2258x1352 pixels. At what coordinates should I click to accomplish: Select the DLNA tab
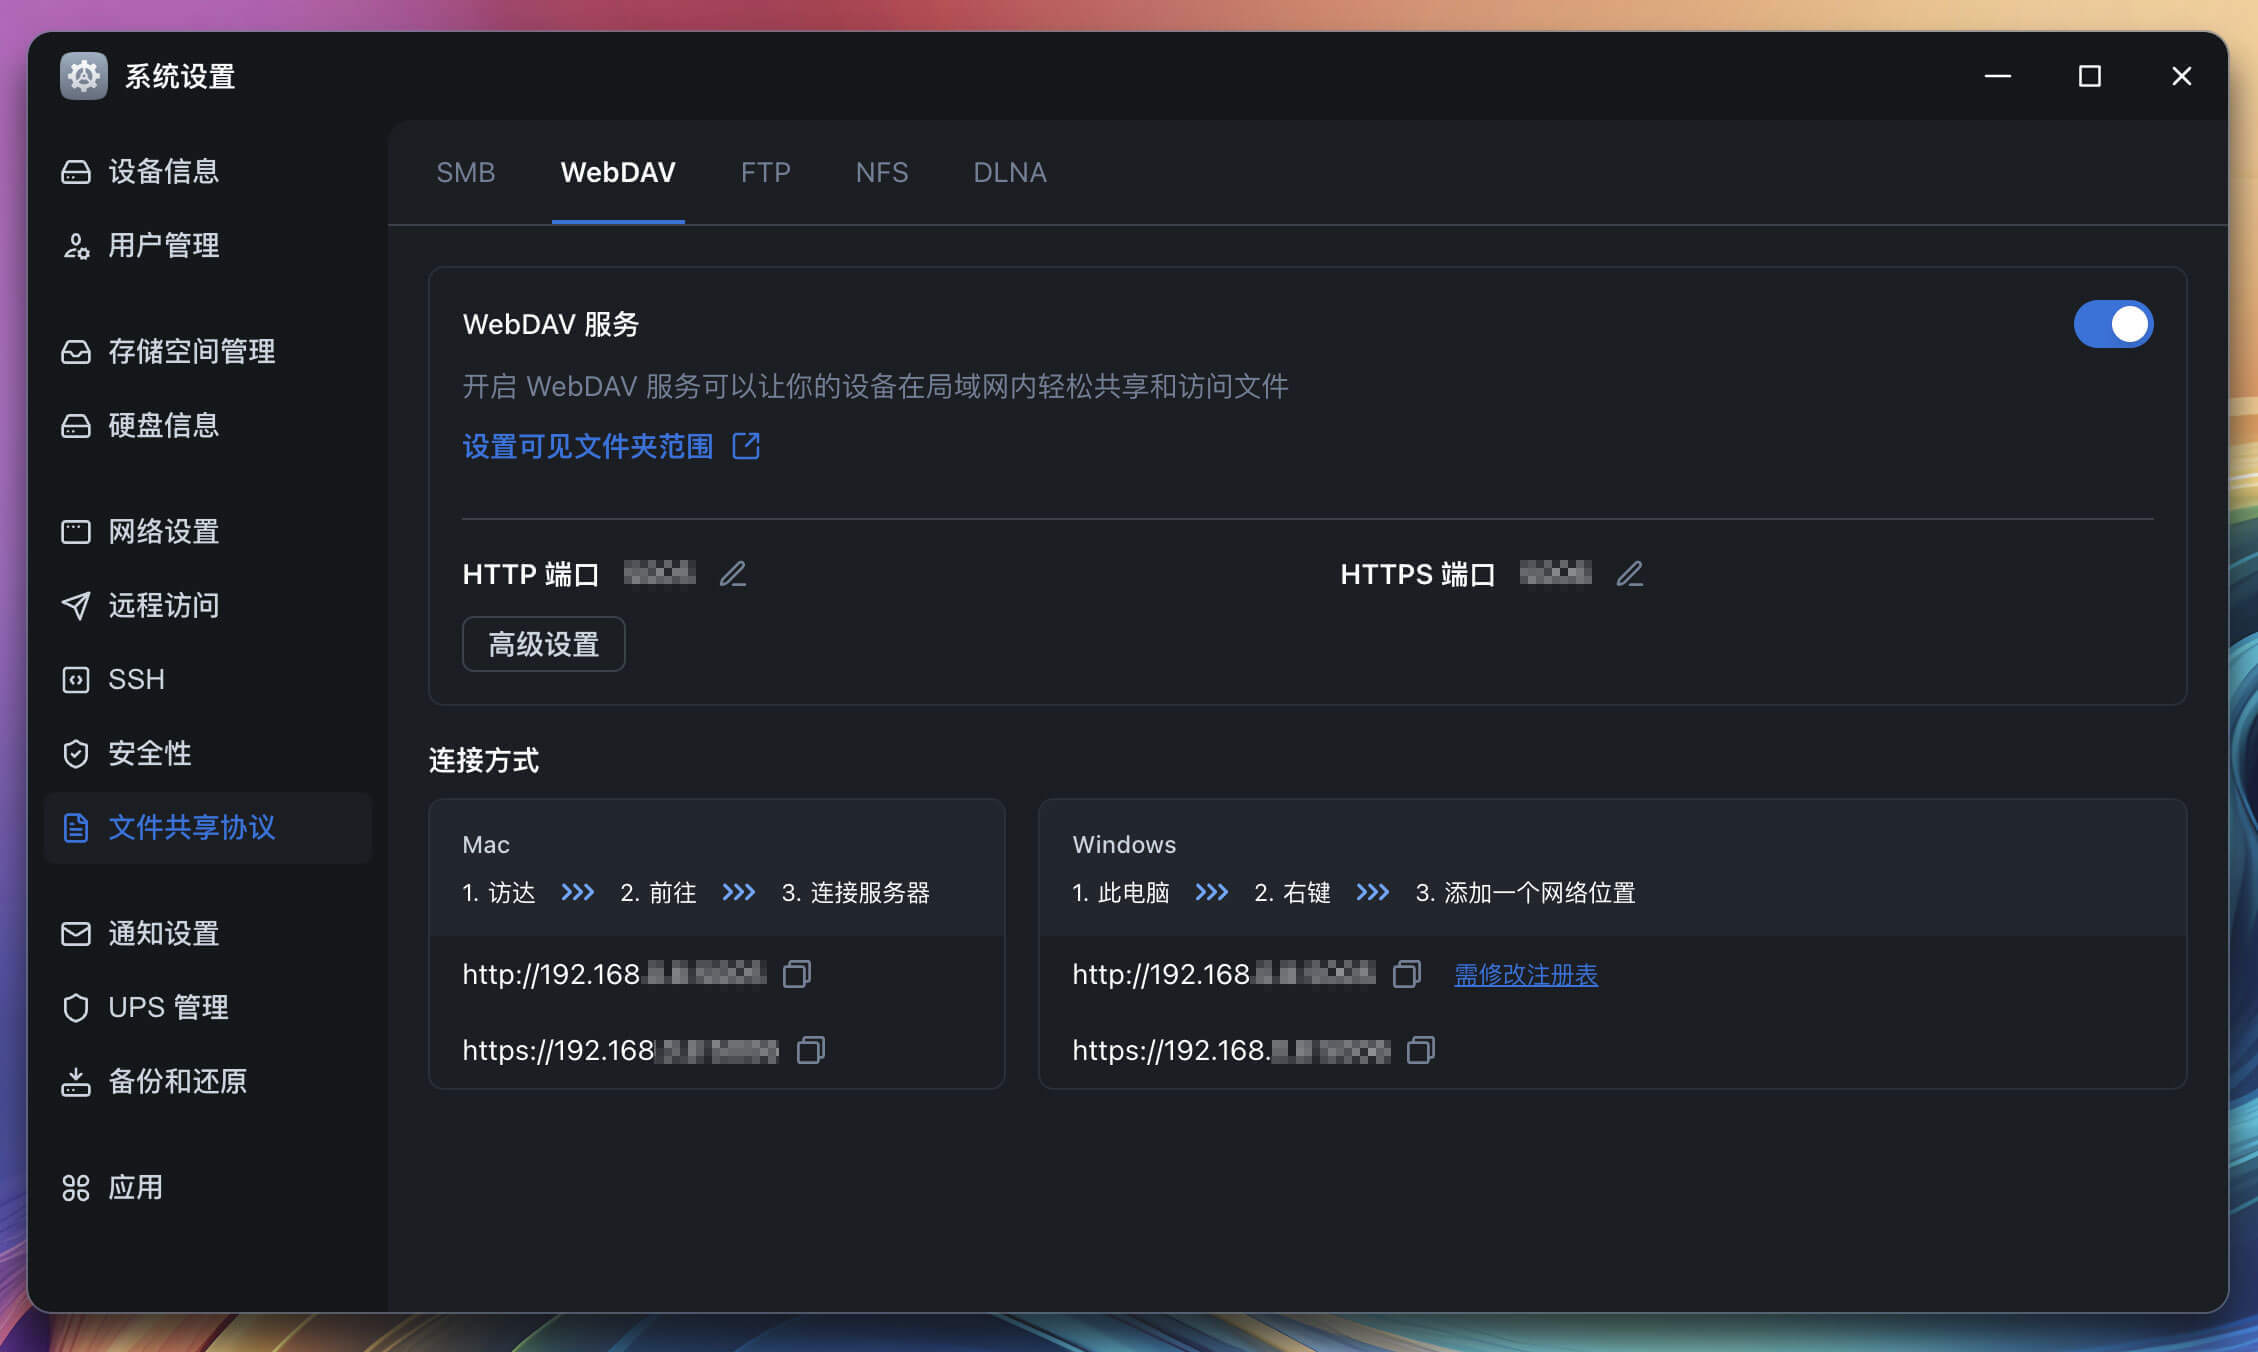coord(1009,172)
